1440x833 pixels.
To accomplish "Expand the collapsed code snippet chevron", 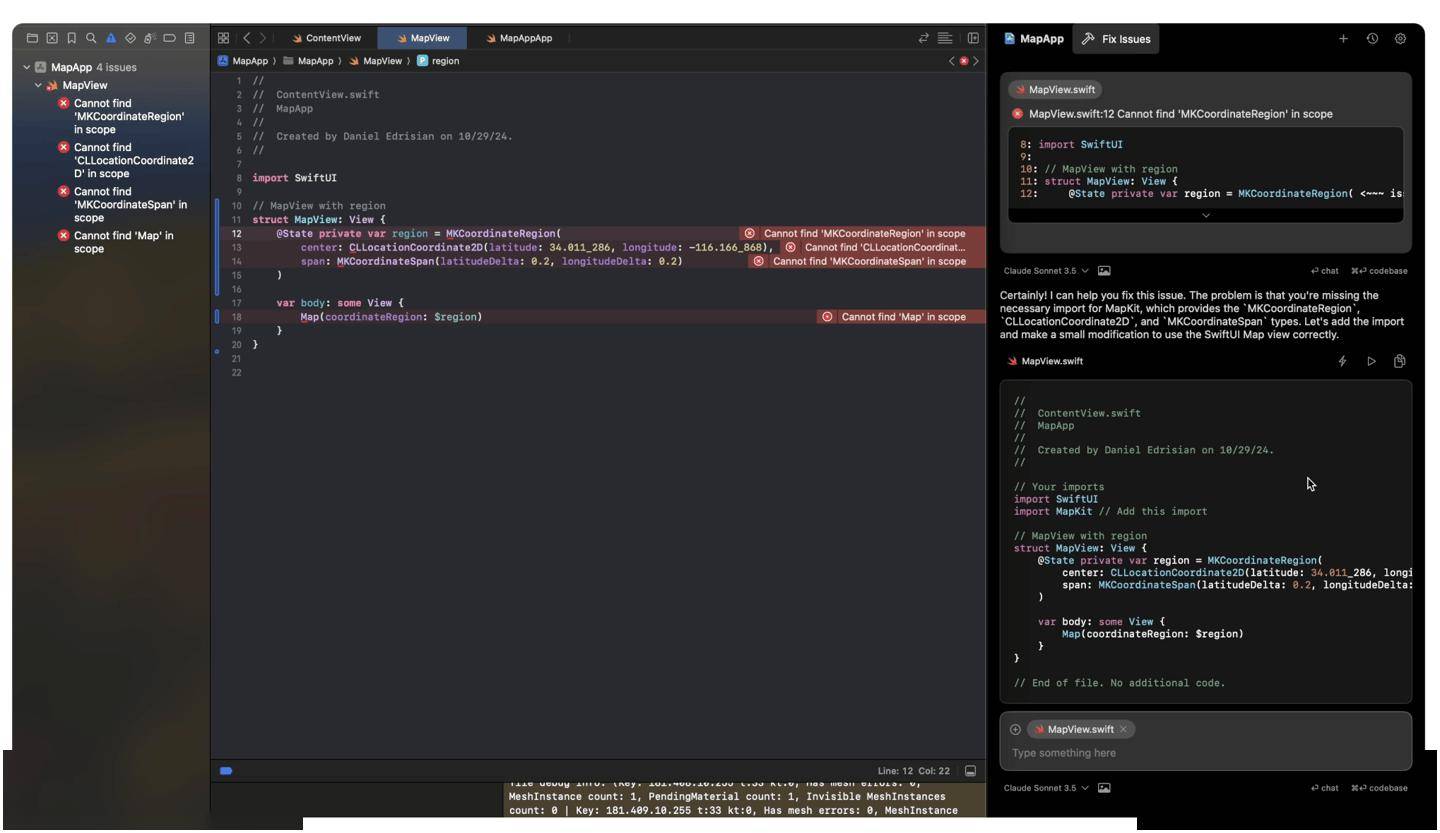I will click(1205, 215).
